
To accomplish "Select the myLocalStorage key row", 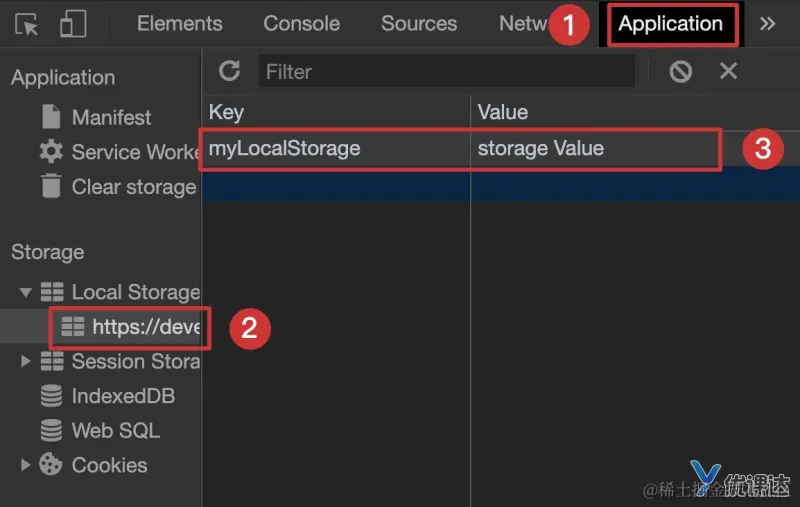I will coord(335,149).
